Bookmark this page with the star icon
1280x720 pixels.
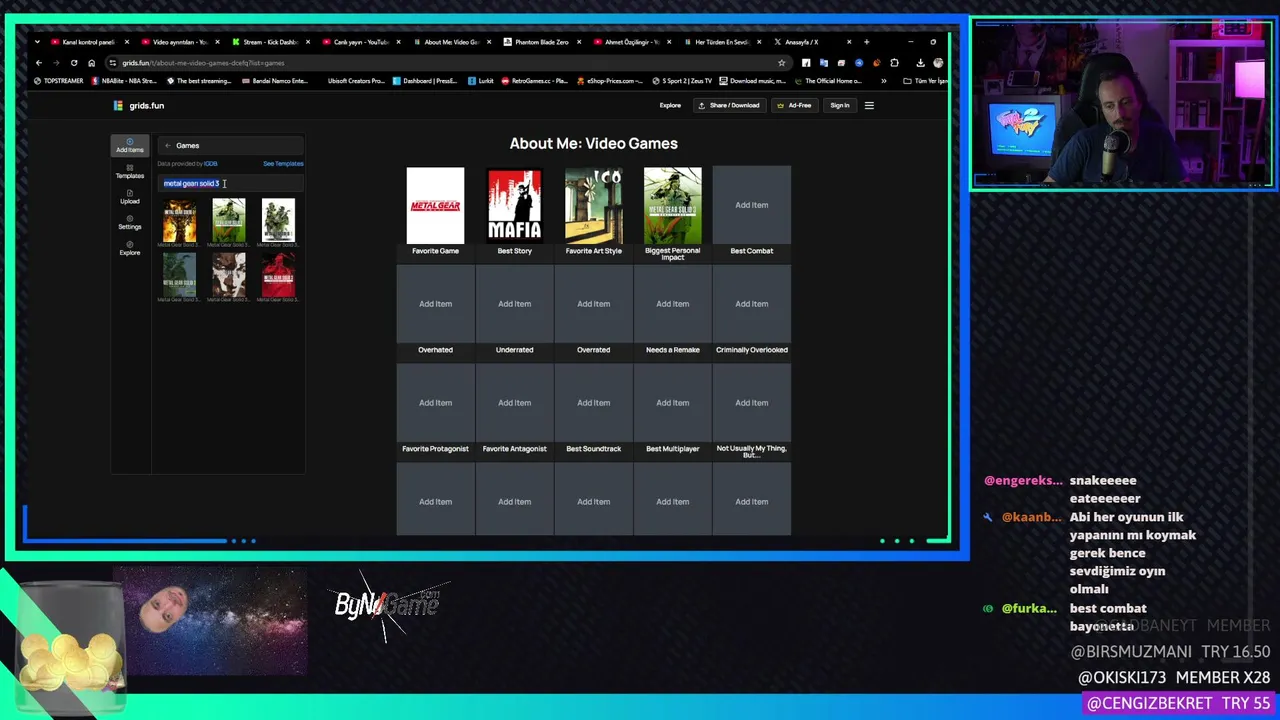click(x=782, y=63)
